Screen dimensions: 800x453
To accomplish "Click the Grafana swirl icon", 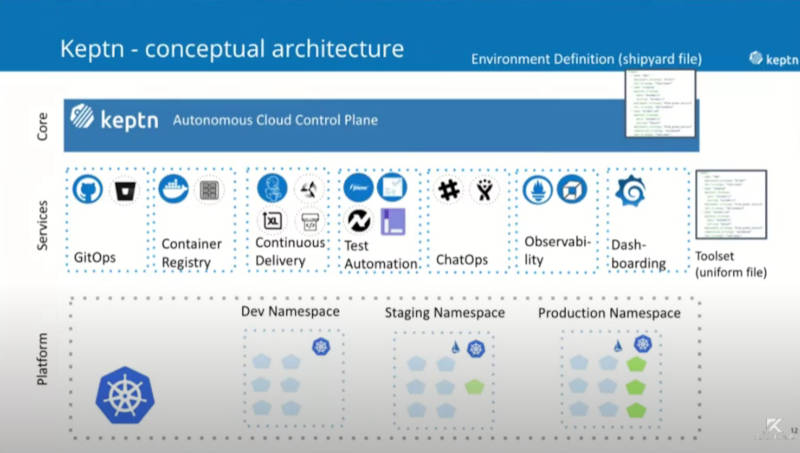I will click(x=631, y=191).
